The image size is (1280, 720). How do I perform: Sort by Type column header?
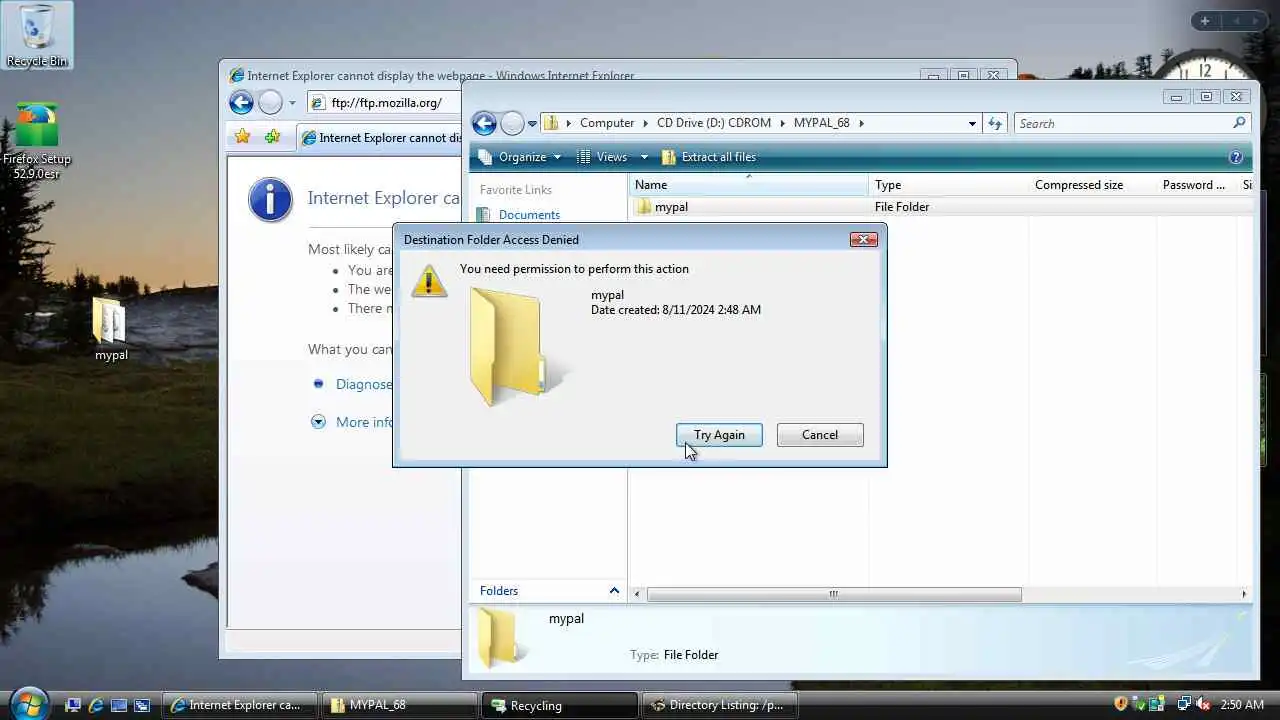[x=948, y=185]
